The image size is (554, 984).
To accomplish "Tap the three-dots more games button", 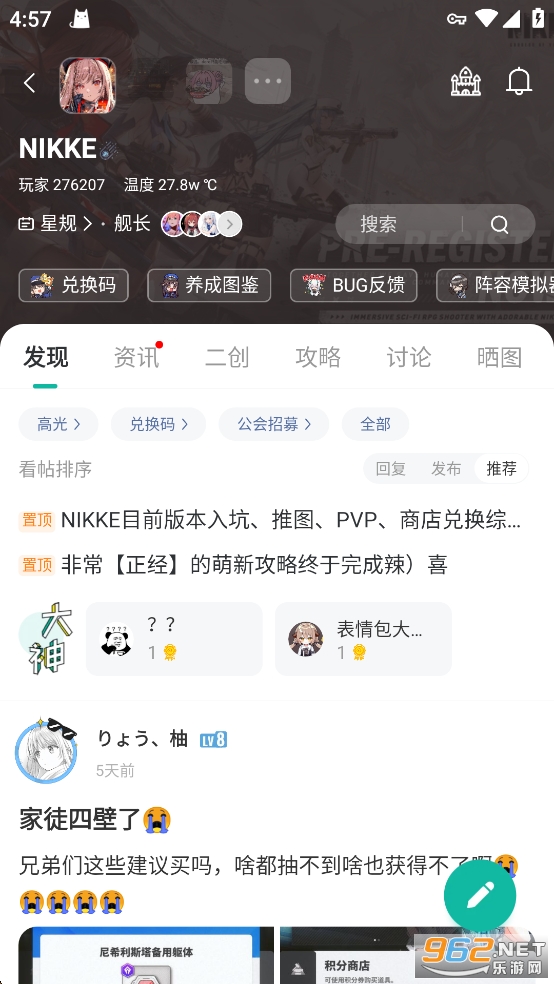I will click(268, 81).
